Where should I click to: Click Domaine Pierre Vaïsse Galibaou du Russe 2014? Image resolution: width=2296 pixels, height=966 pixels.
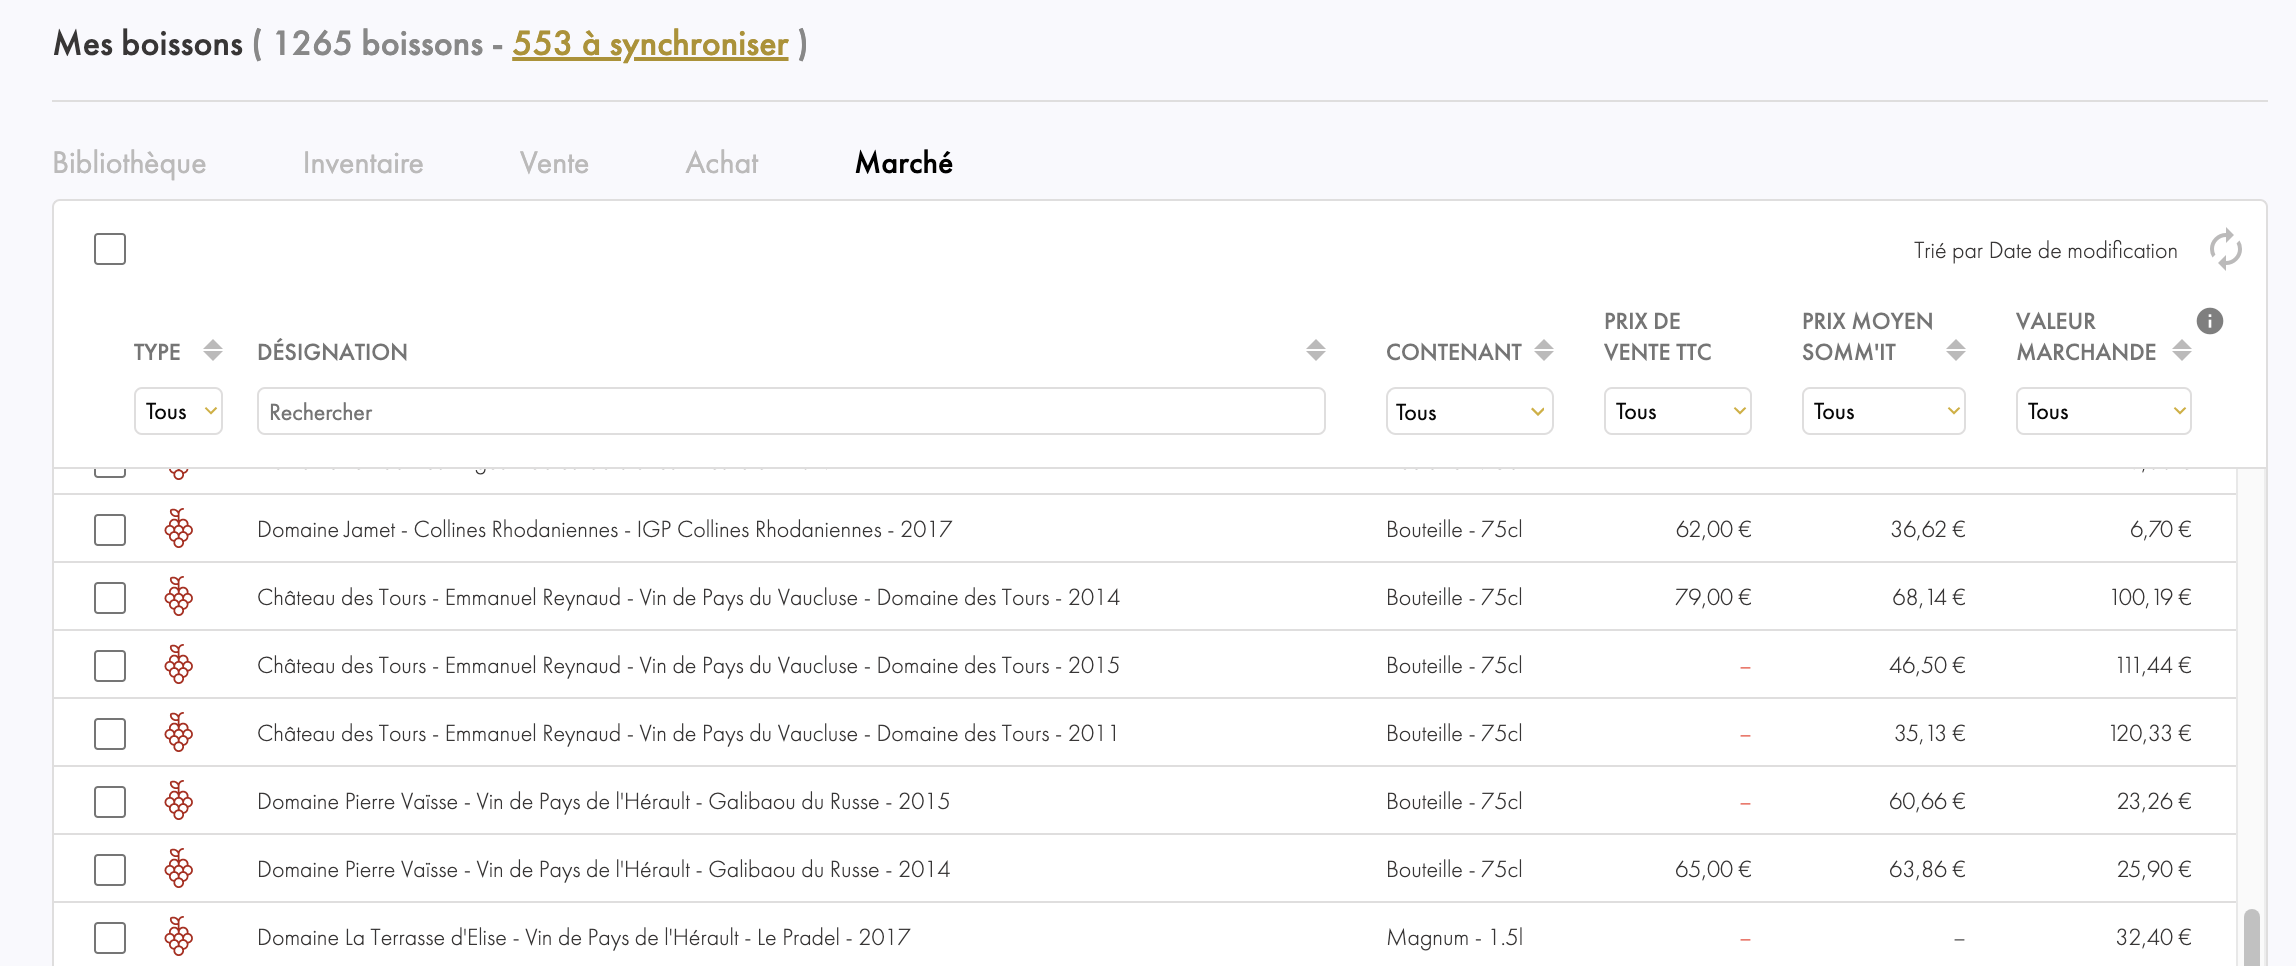[603, 869]
